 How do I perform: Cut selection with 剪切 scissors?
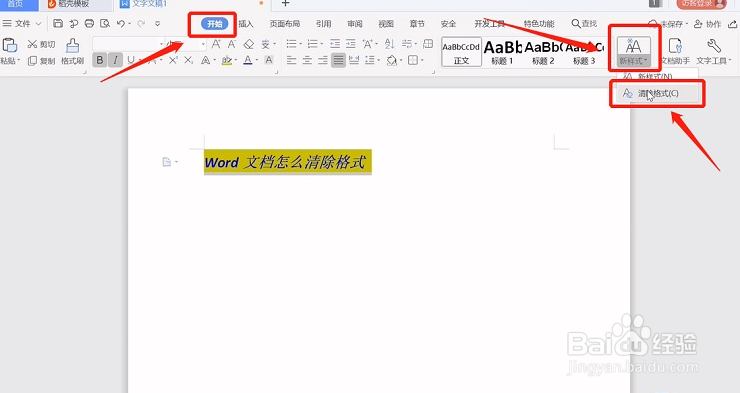pyautogui.click(x=41, y=44)
